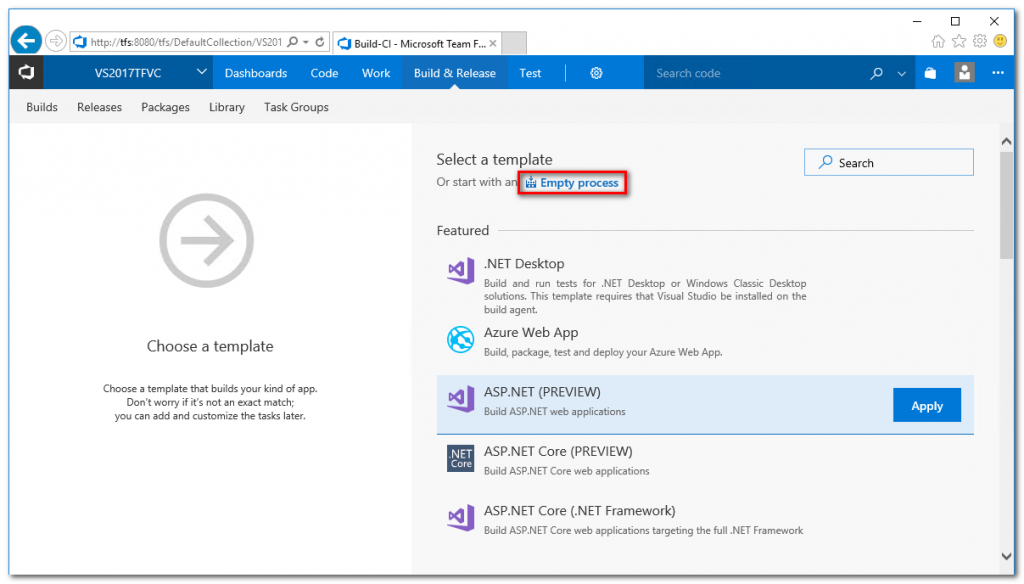
Task: Switch to the Packages tab
Action: pyautogui.click(x=165, y=107)
